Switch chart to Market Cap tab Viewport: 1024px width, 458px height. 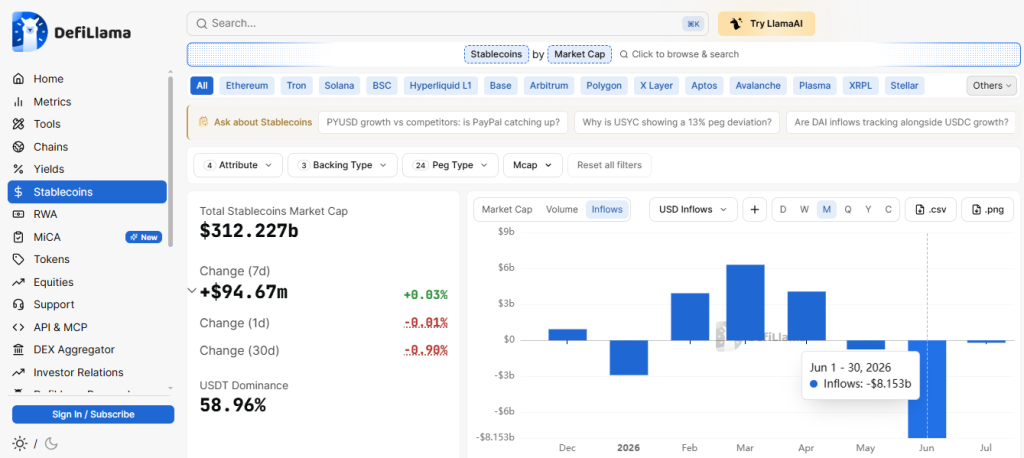pyautogui.click(x=507, y=210)
